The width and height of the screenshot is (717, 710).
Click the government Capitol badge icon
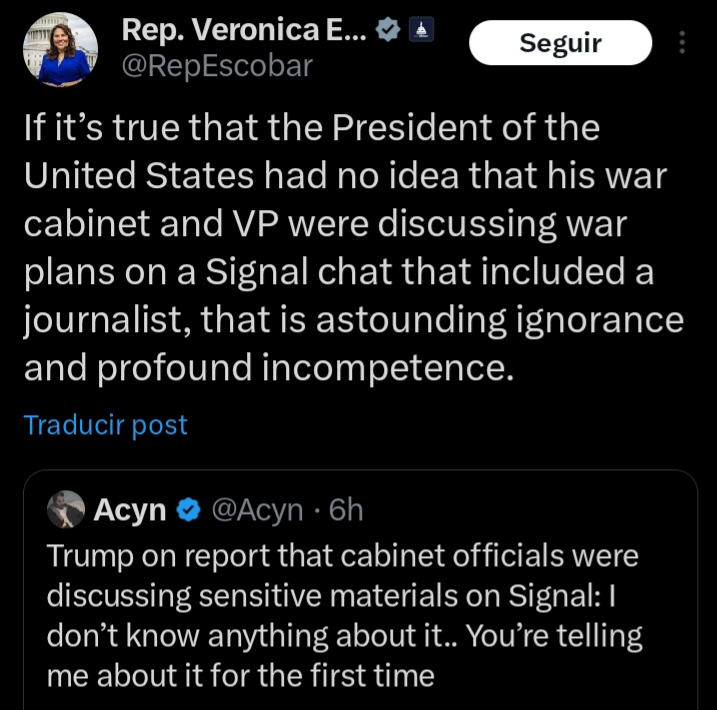click(420, 31)
